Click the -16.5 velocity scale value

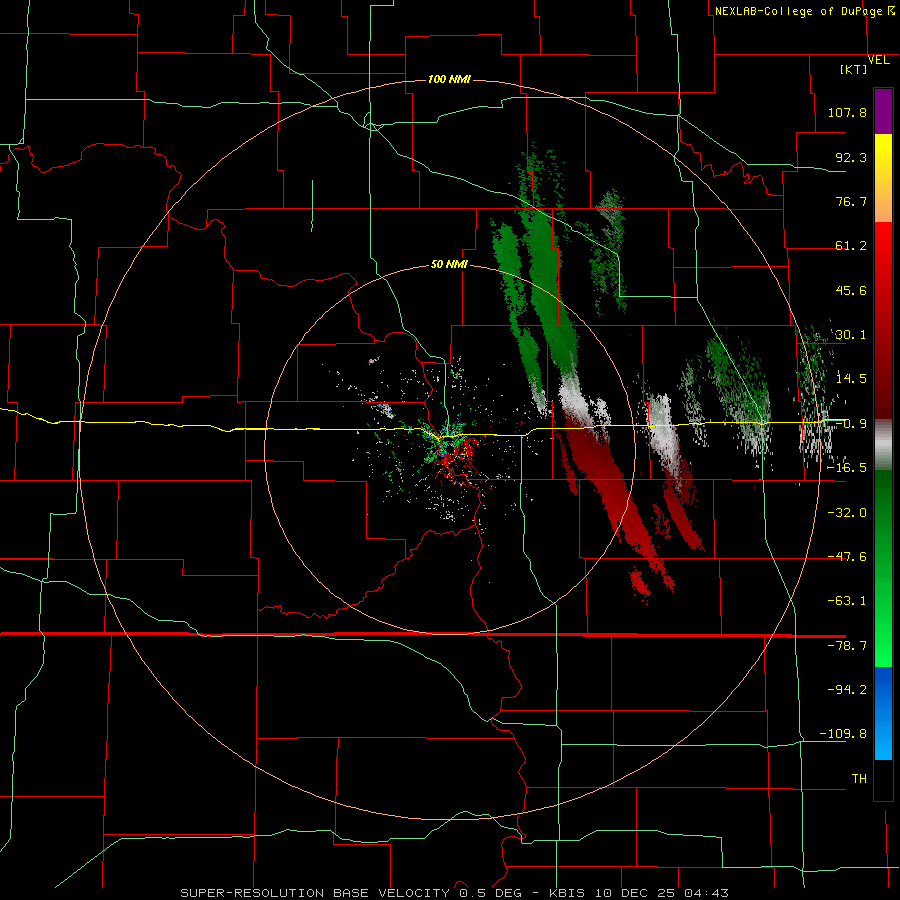pyautogui.click(x=847, y=468)
